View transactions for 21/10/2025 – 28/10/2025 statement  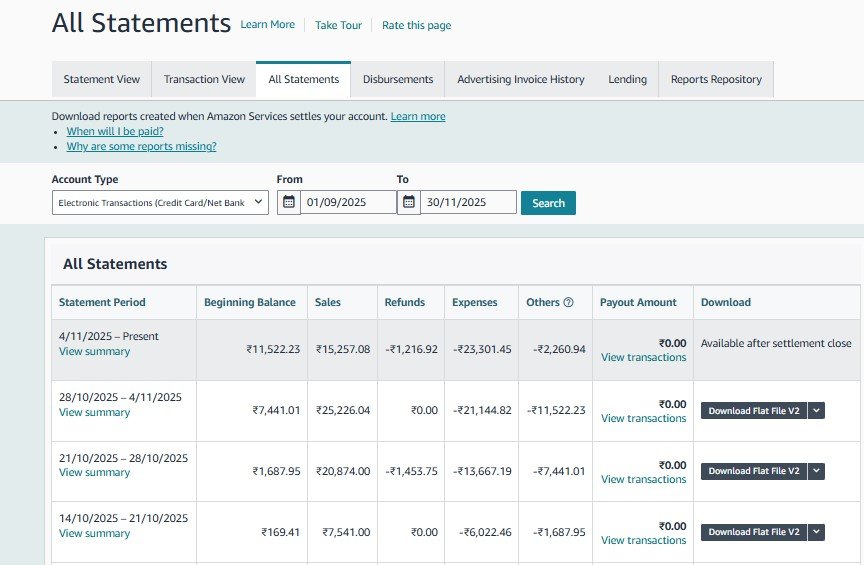click(x=644, y=479)
